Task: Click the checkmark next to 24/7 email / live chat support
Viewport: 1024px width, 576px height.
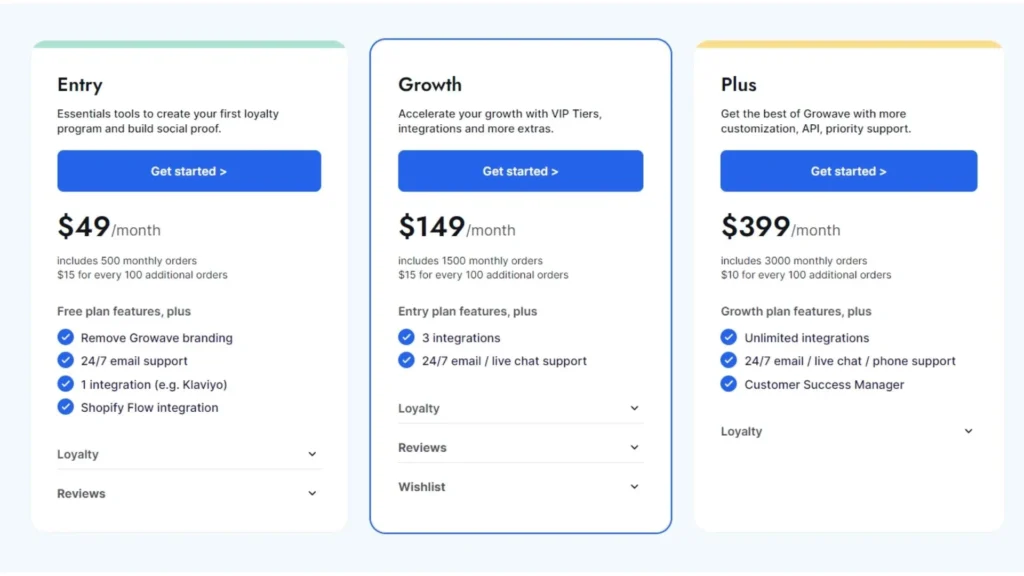Action: (406, 361)
